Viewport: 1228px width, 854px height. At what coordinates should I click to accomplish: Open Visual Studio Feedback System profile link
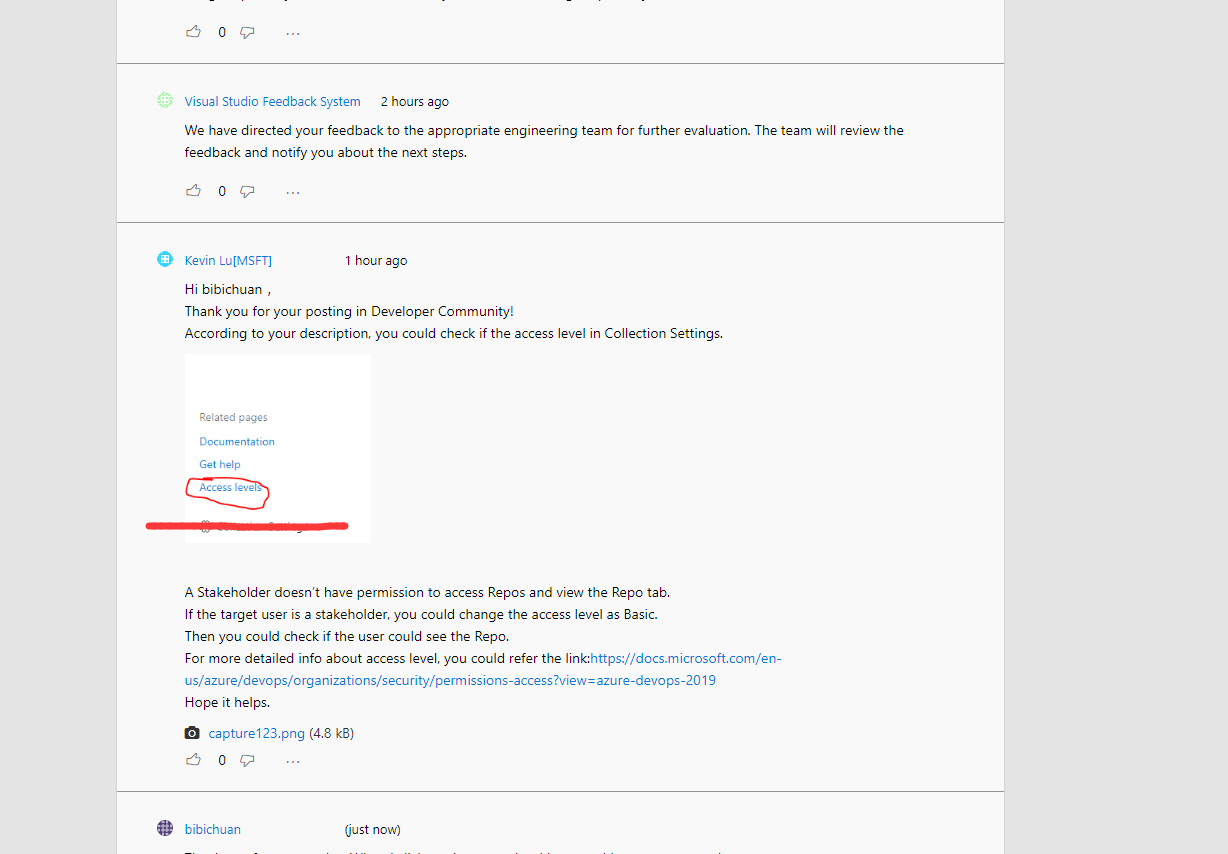point(272,101)
